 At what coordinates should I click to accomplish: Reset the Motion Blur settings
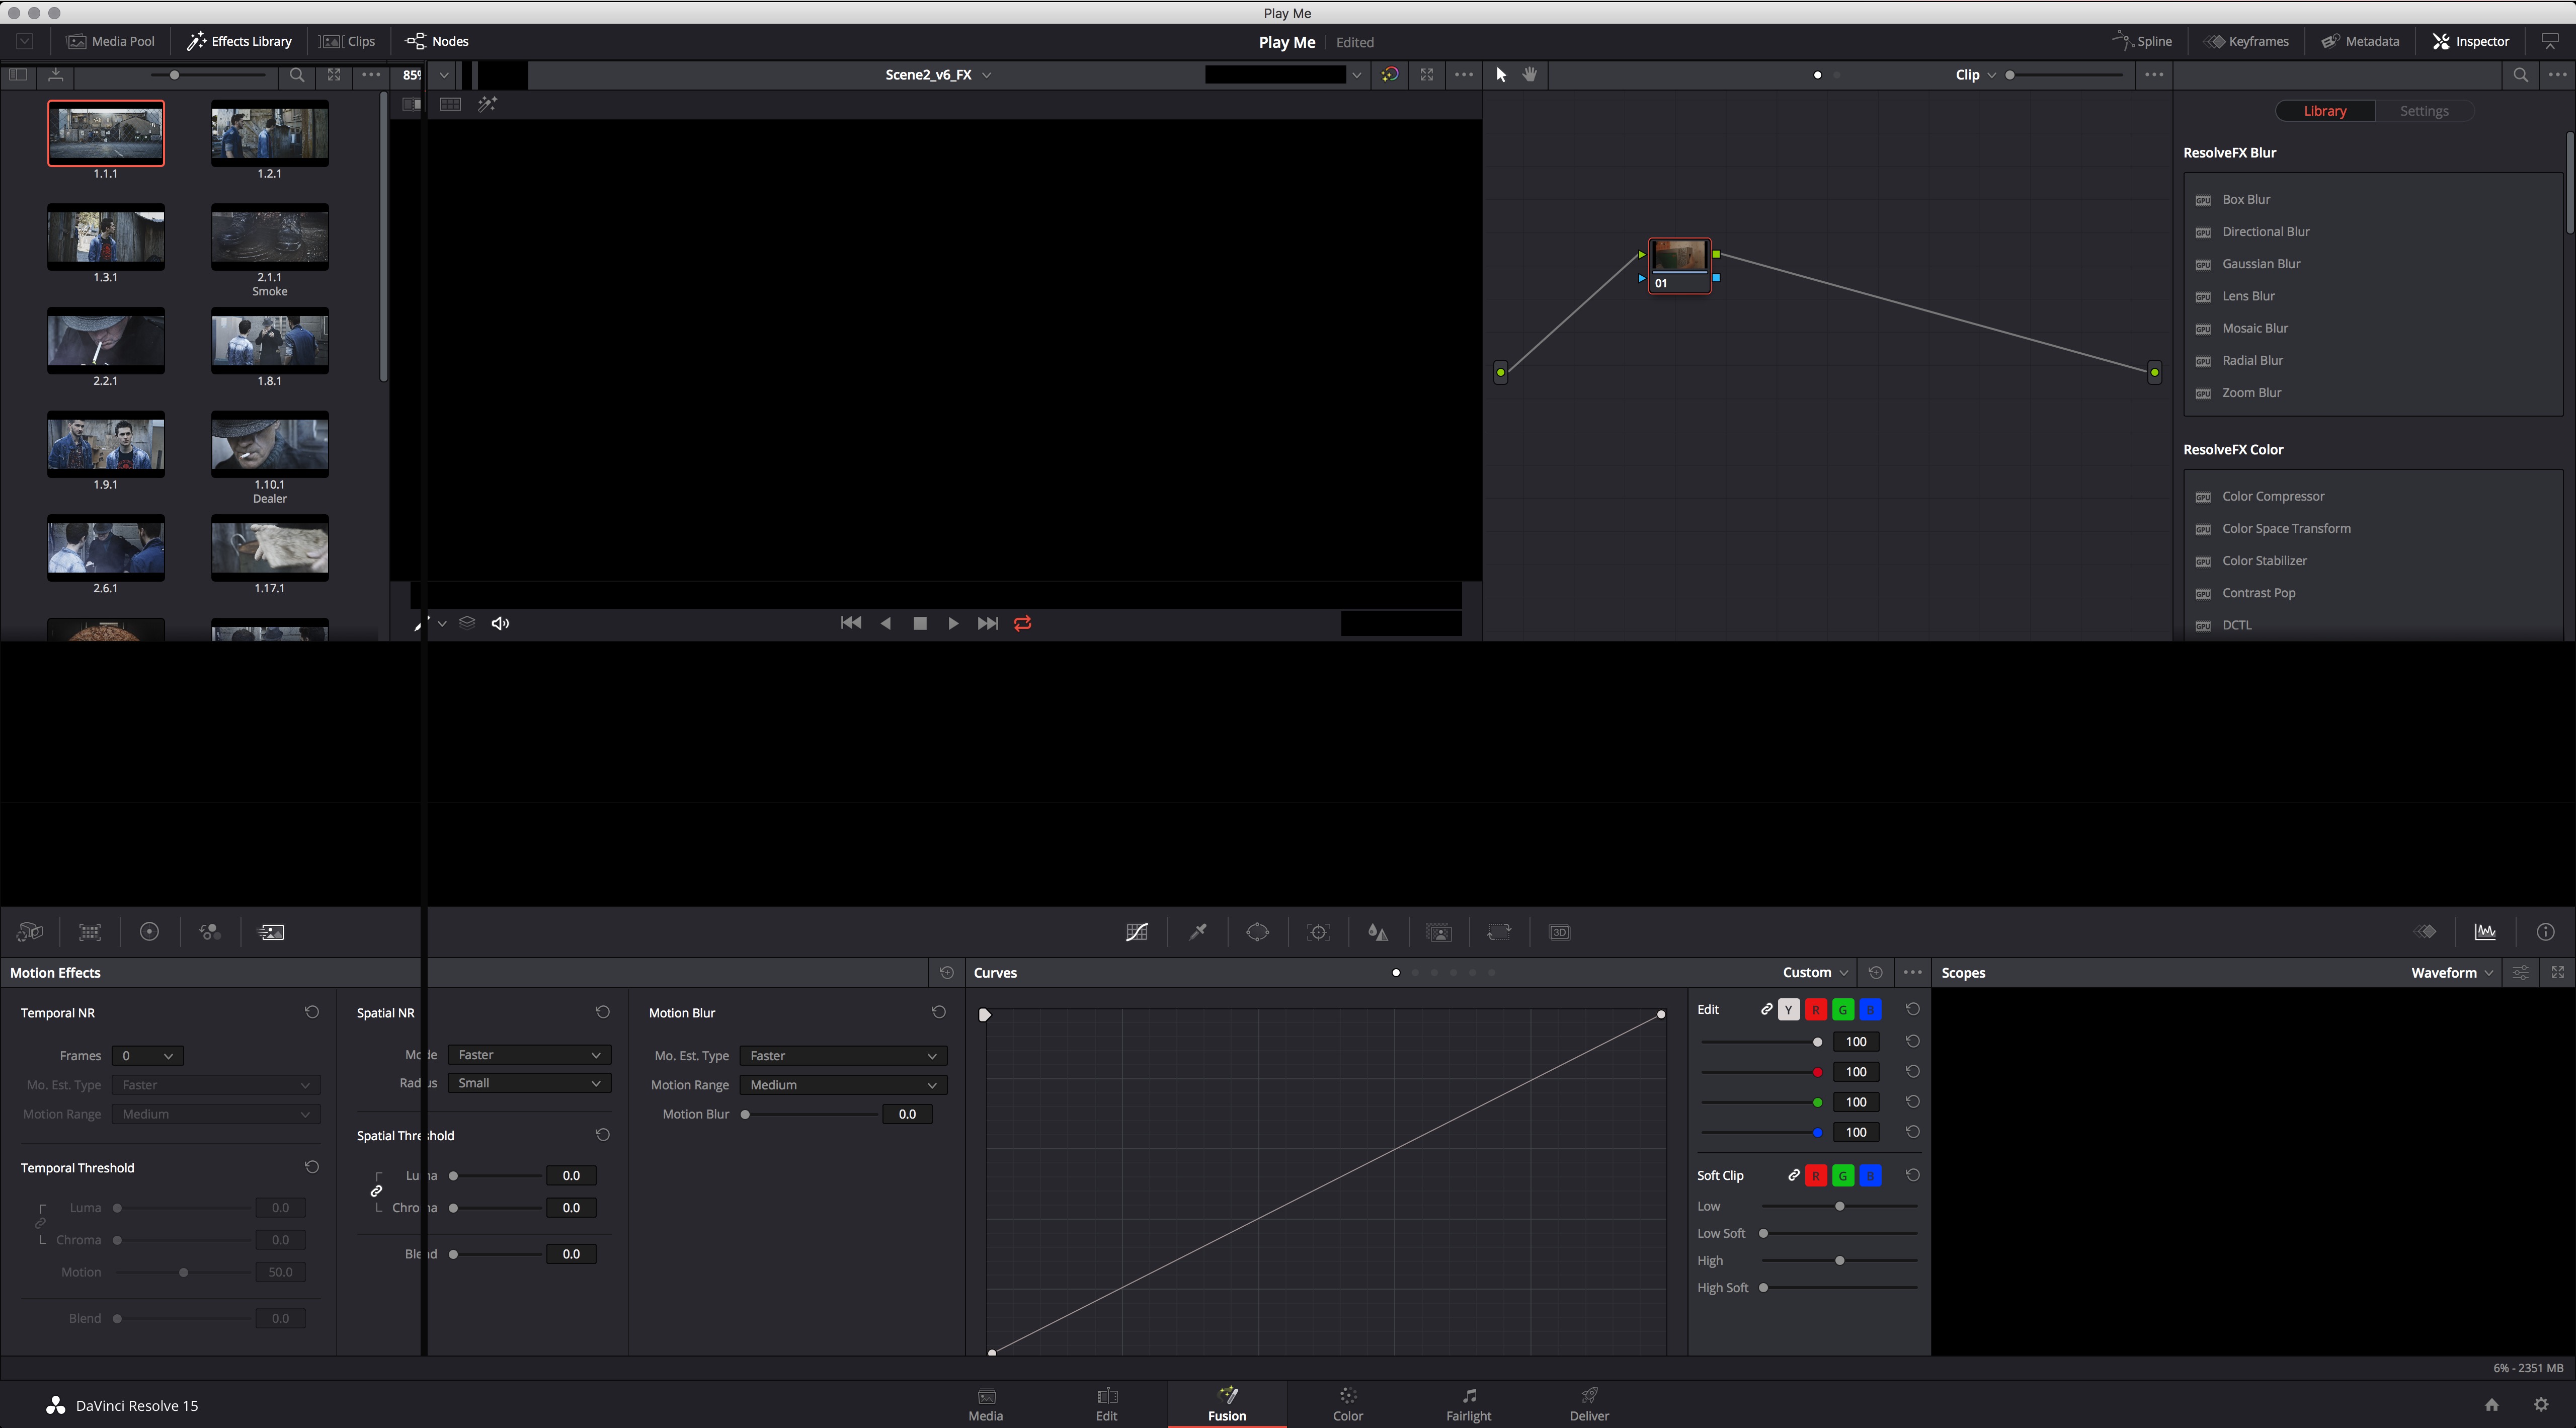tap(938, 1012)
